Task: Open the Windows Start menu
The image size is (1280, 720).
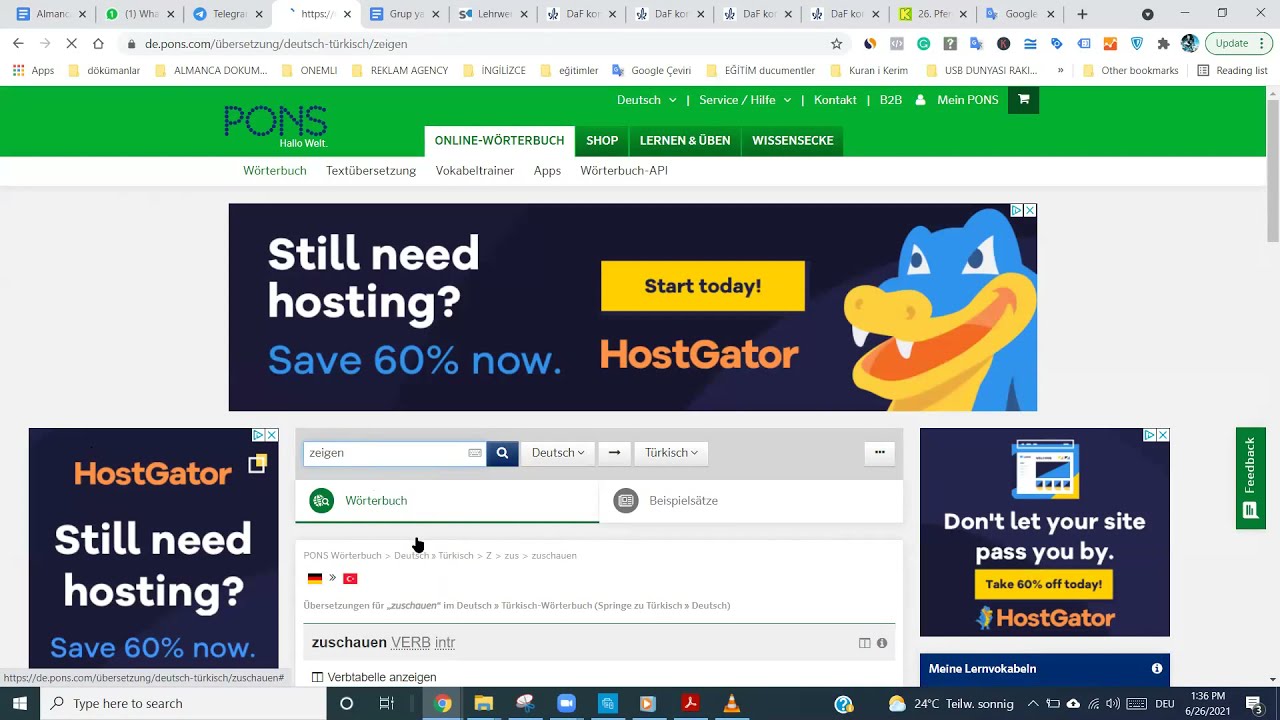Action: tap(19, 704)
